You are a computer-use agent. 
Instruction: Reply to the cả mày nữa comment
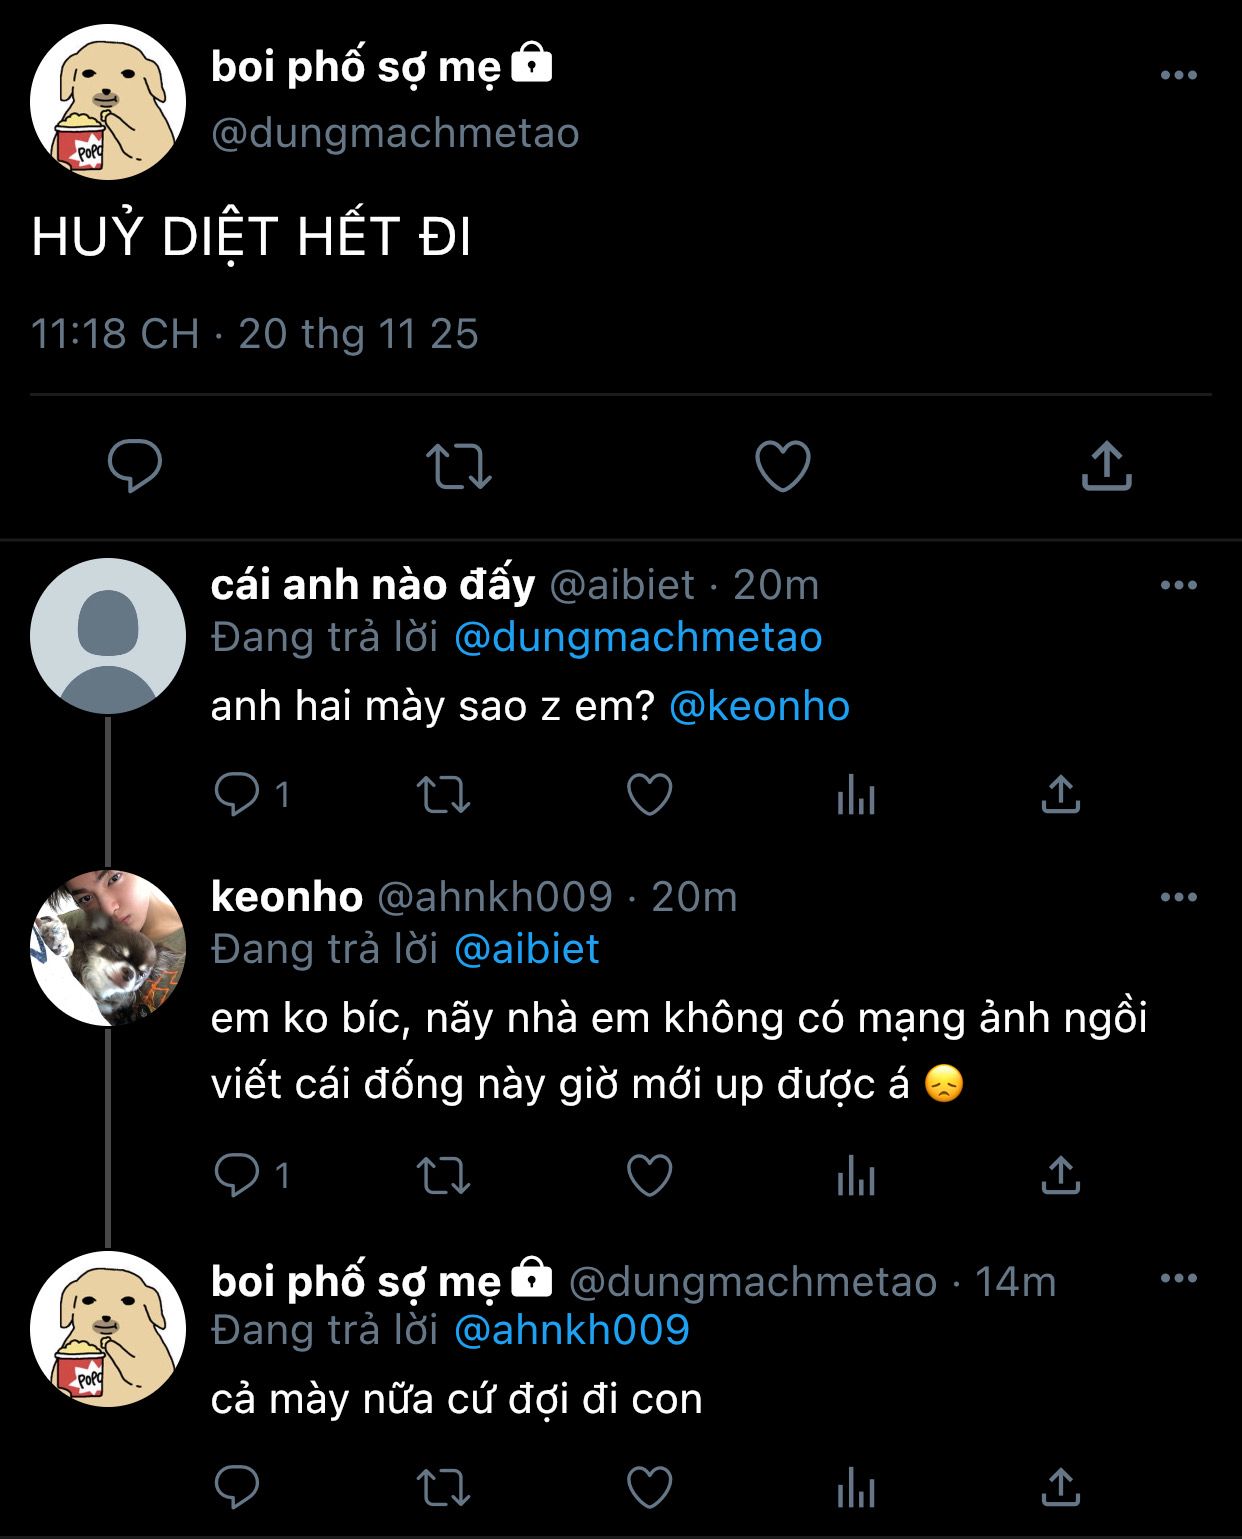[x=237, y=1488]
